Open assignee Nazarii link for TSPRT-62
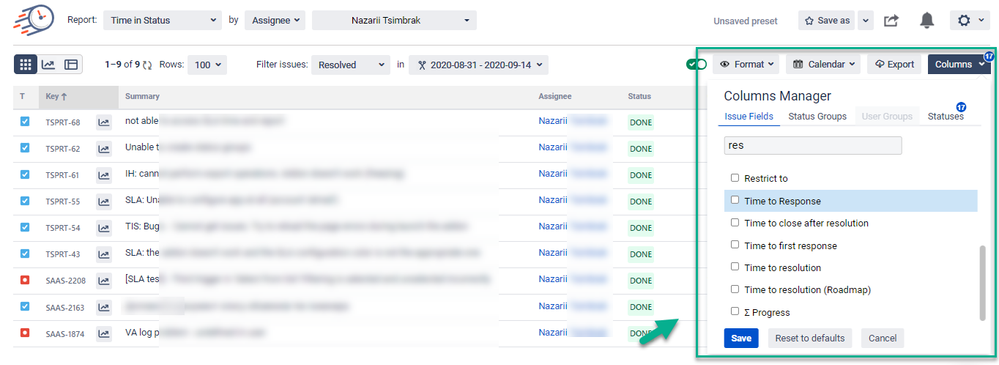Image resolution: width=999 pixels, height=365 pixels. pos(552,147)
